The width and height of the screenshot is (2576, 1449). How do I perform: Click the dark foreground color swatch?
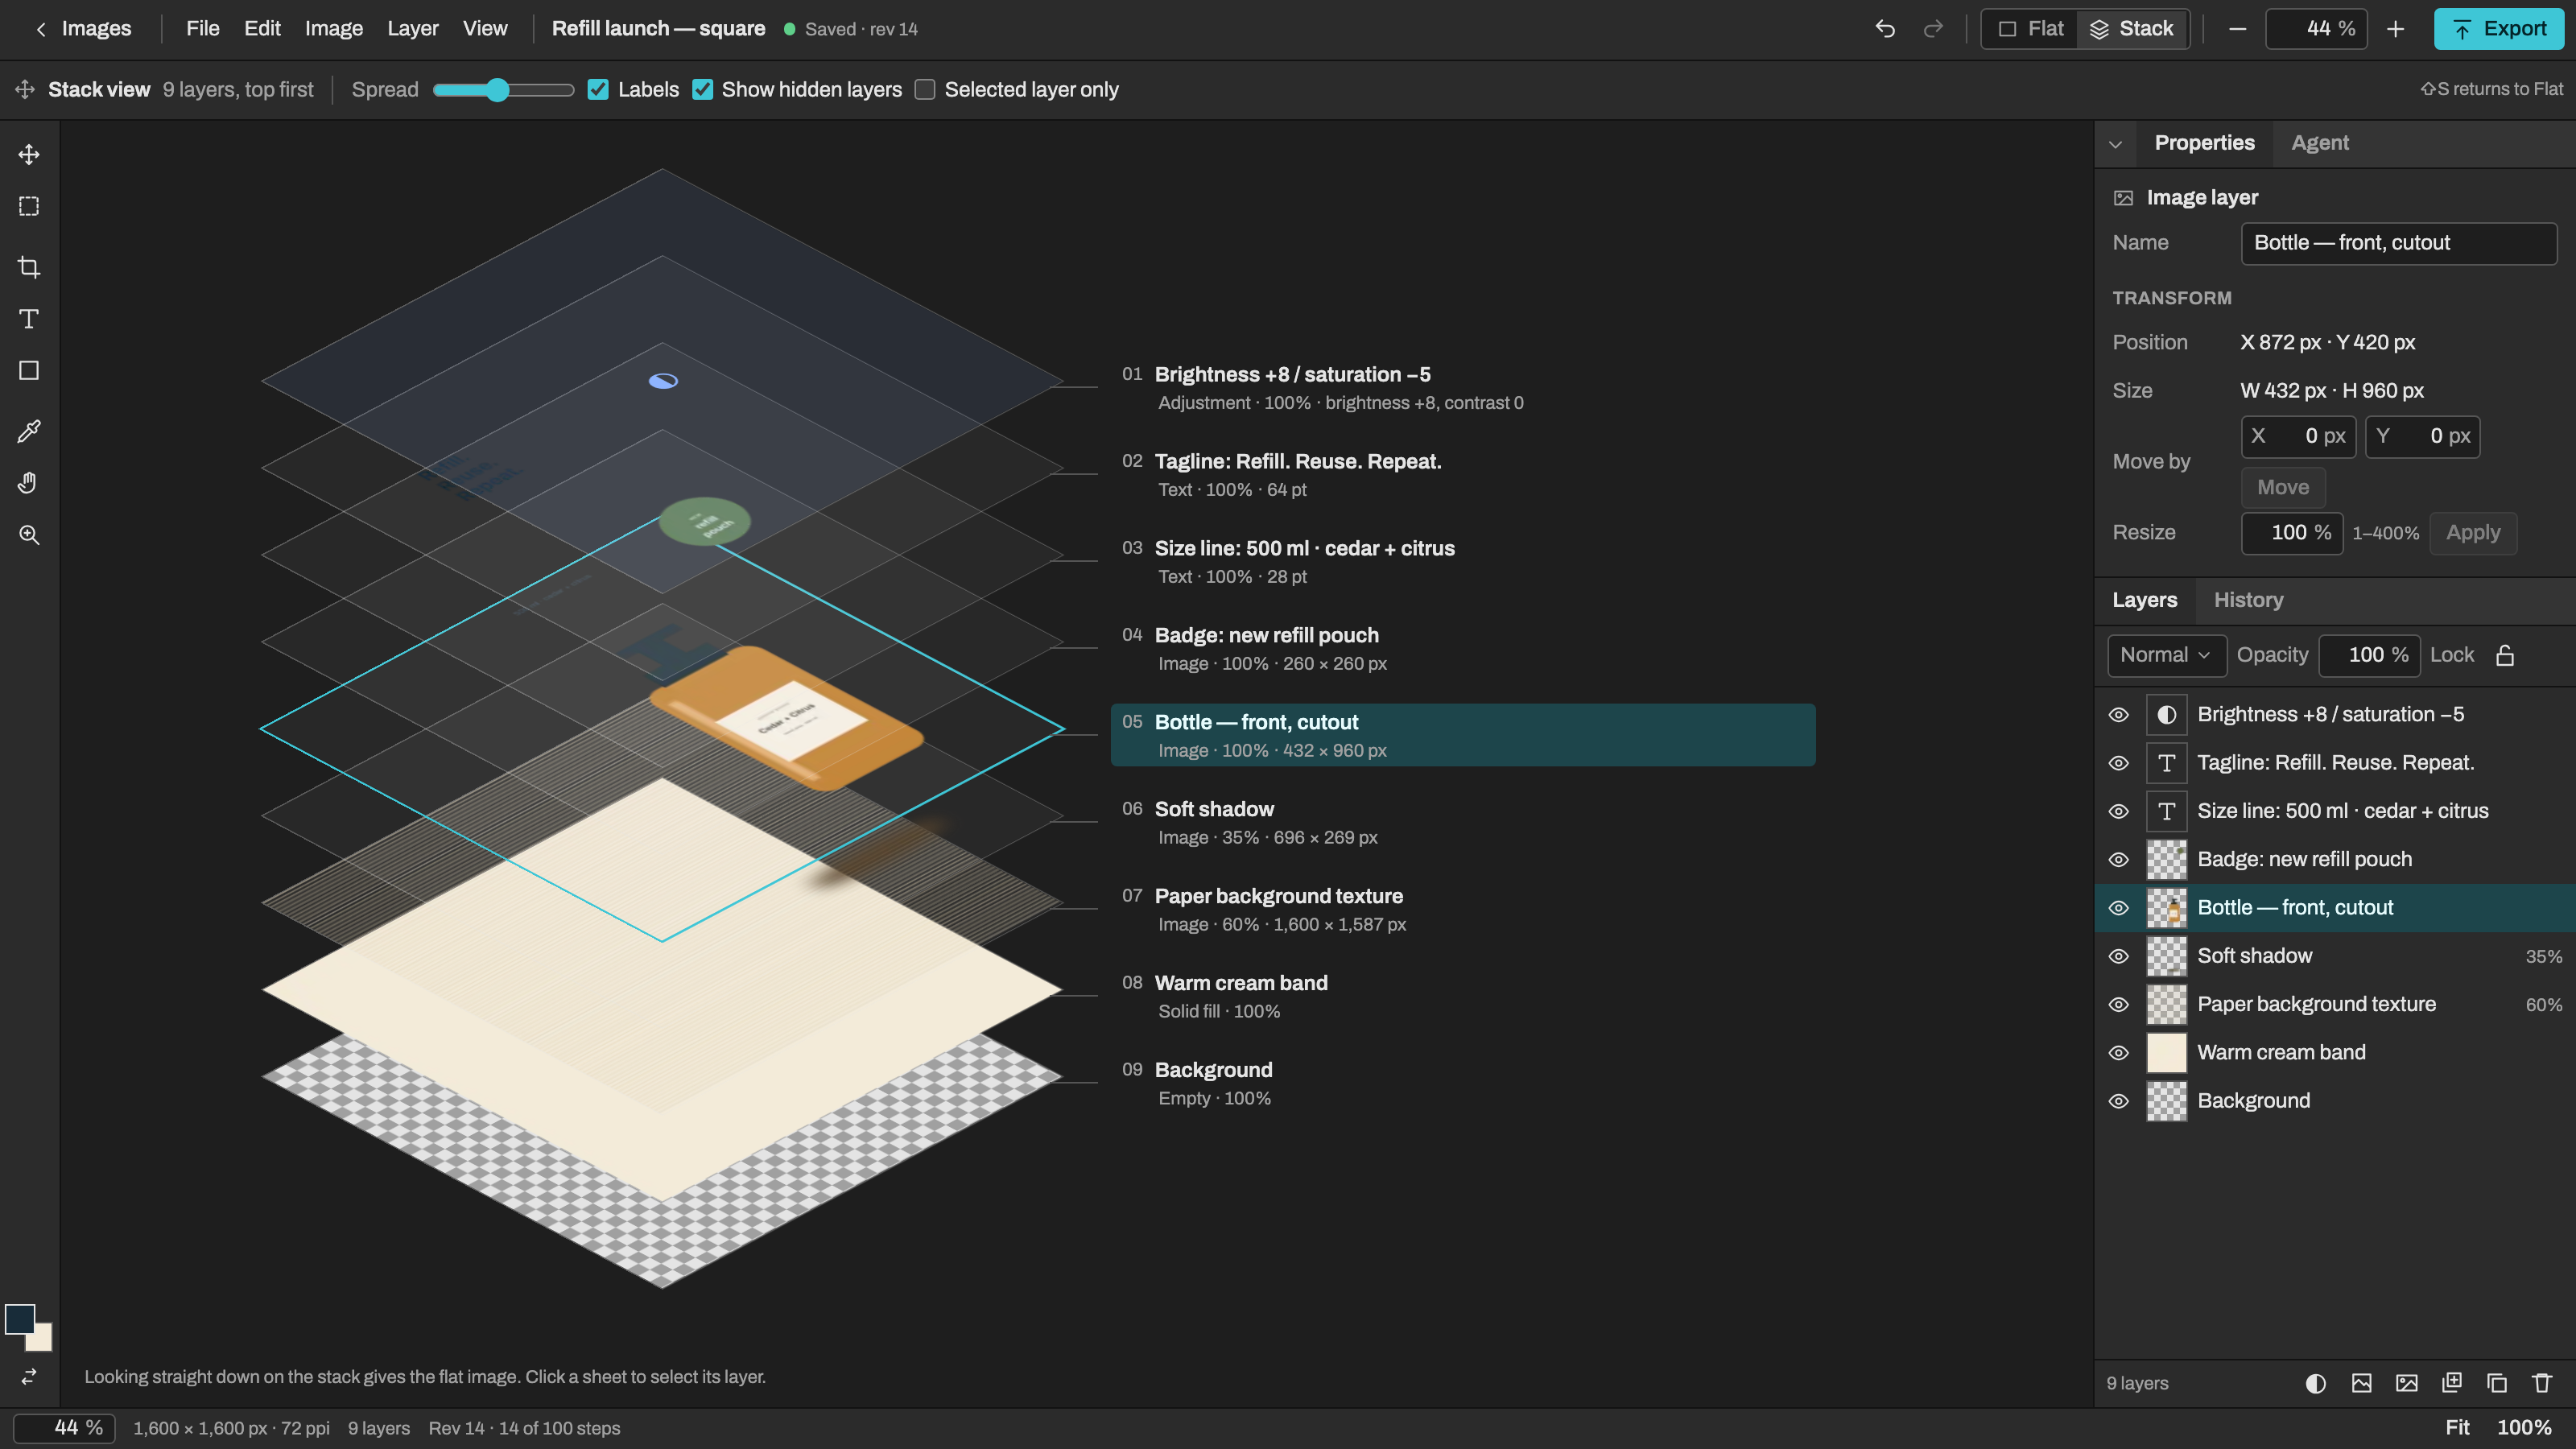[20, 1320]
